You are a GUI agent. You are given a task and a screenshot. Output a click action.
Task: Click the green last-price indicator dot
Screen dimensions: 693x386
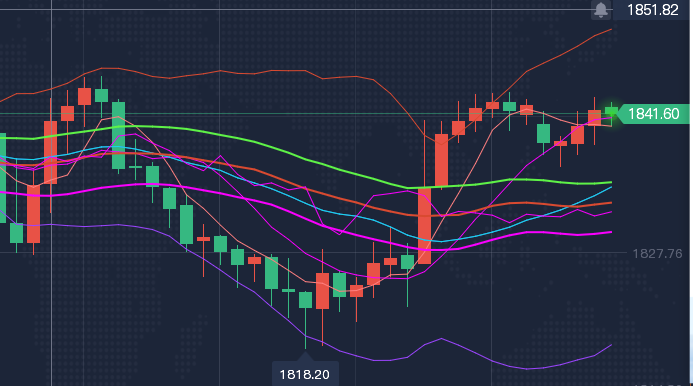[x=611, y=111]
